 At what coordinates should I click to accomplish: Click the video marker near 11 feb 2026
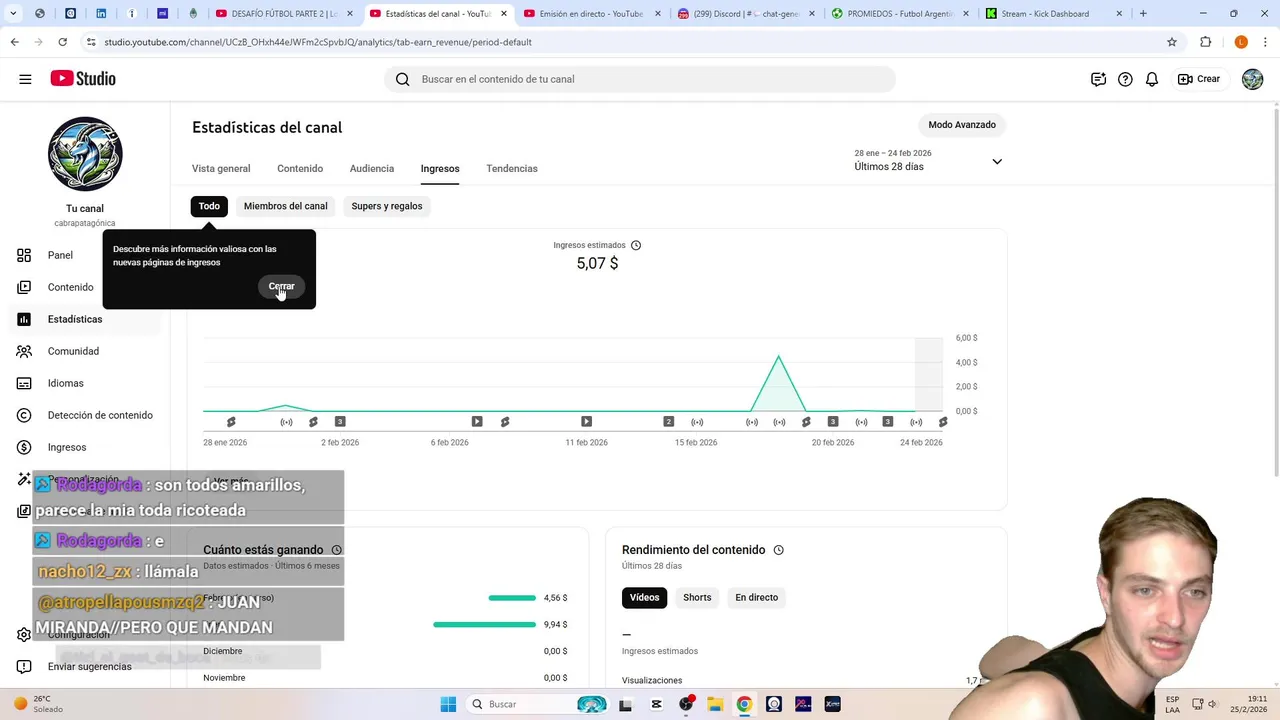coord(586,422)
